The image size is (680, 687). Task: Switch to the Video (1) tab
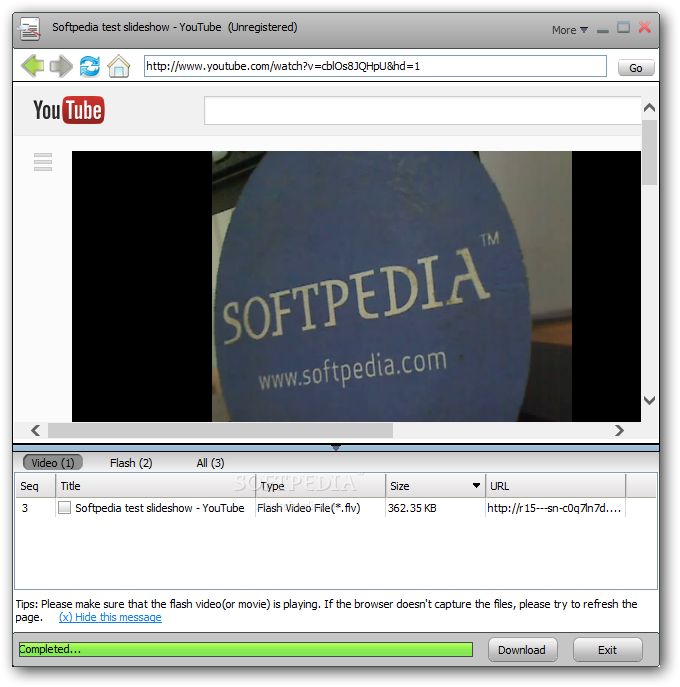coord(53,463)
